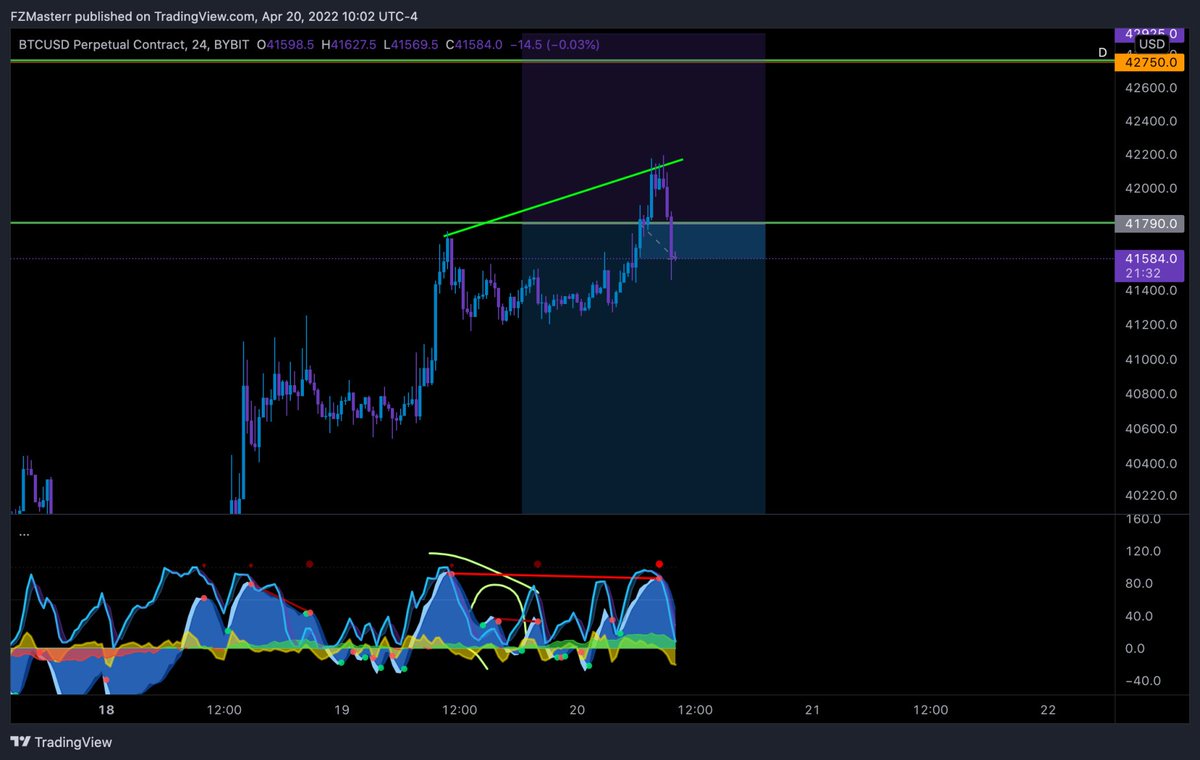
Task: Click date label 22 on time axis
Action: [1048, 710]
